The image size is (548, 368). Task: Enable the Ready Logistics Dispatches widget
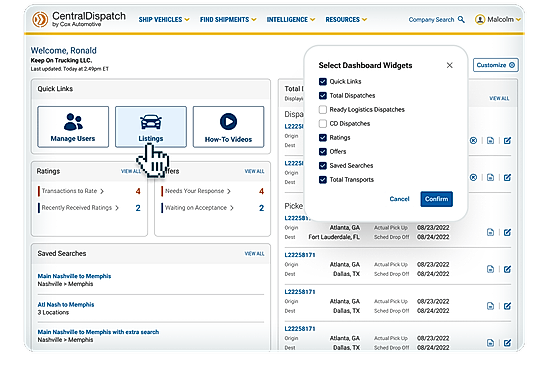pos(323,109)
